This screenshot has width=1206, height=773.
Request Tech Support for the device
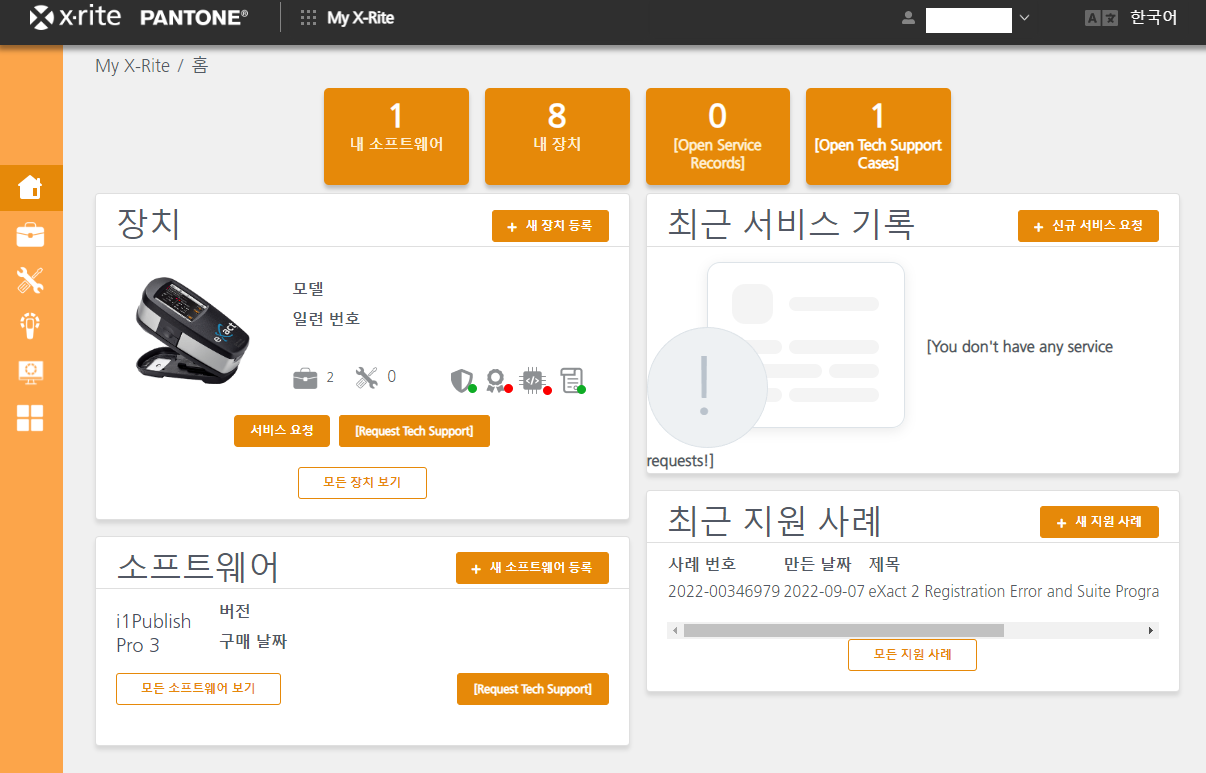pyautogui.click(x=414, y=431)
